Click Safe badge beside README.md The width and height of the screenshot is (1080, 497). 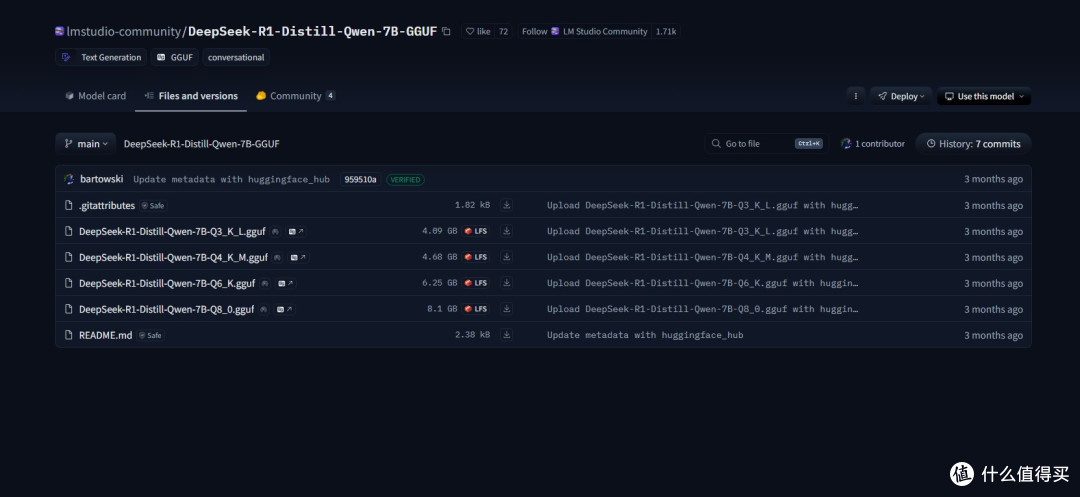pos(150,335)
